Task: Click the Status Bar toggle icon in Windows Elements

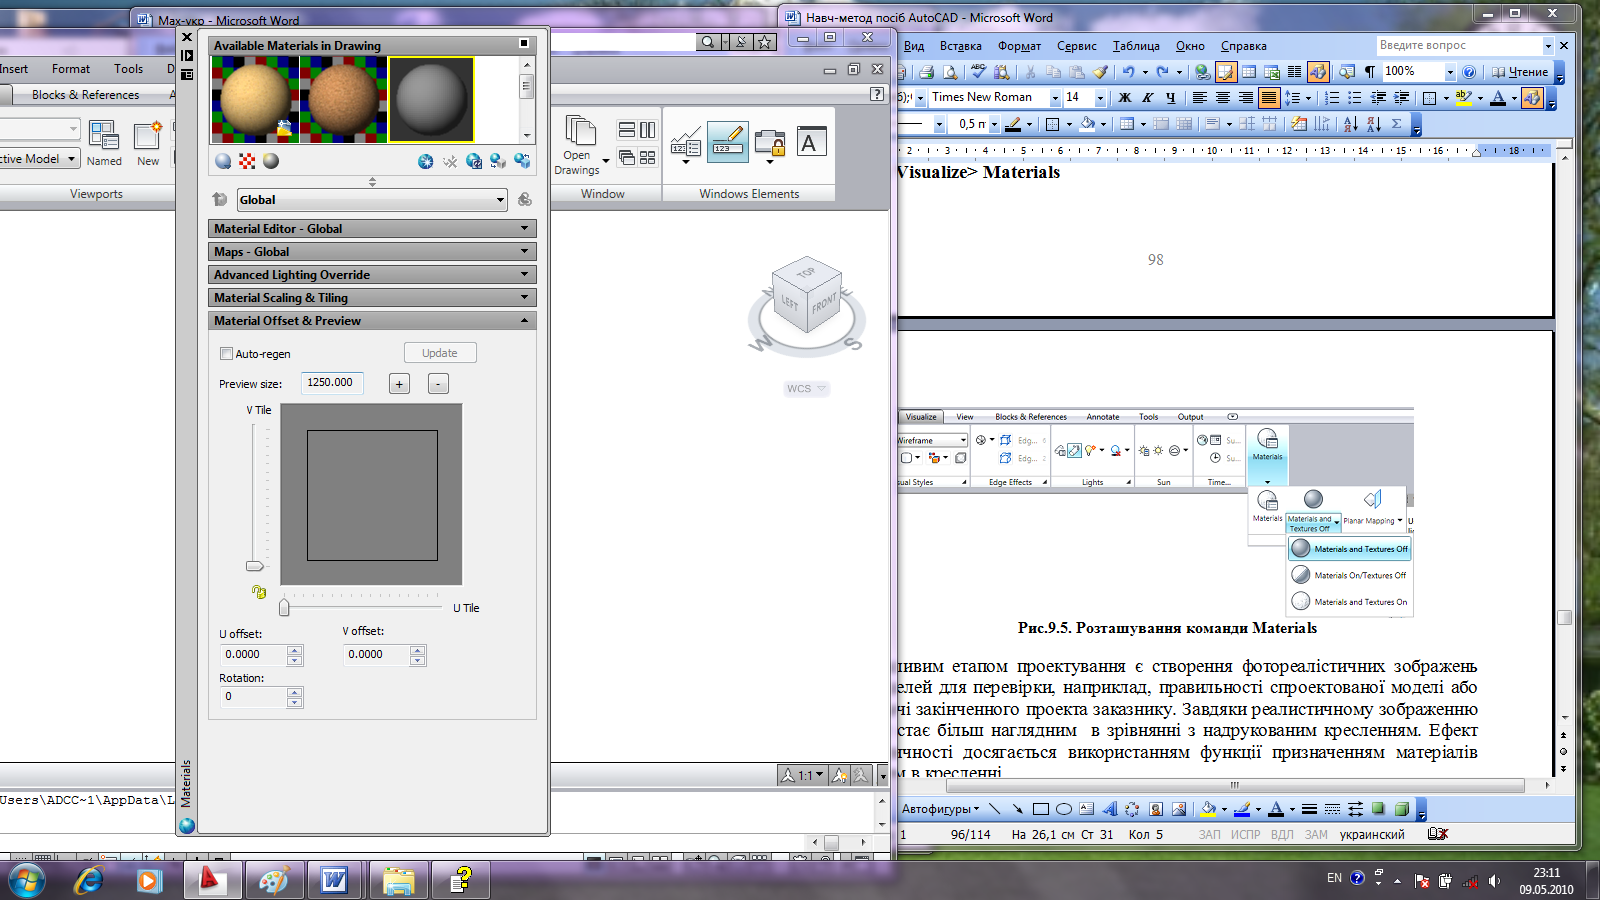Action: [686, 144]
